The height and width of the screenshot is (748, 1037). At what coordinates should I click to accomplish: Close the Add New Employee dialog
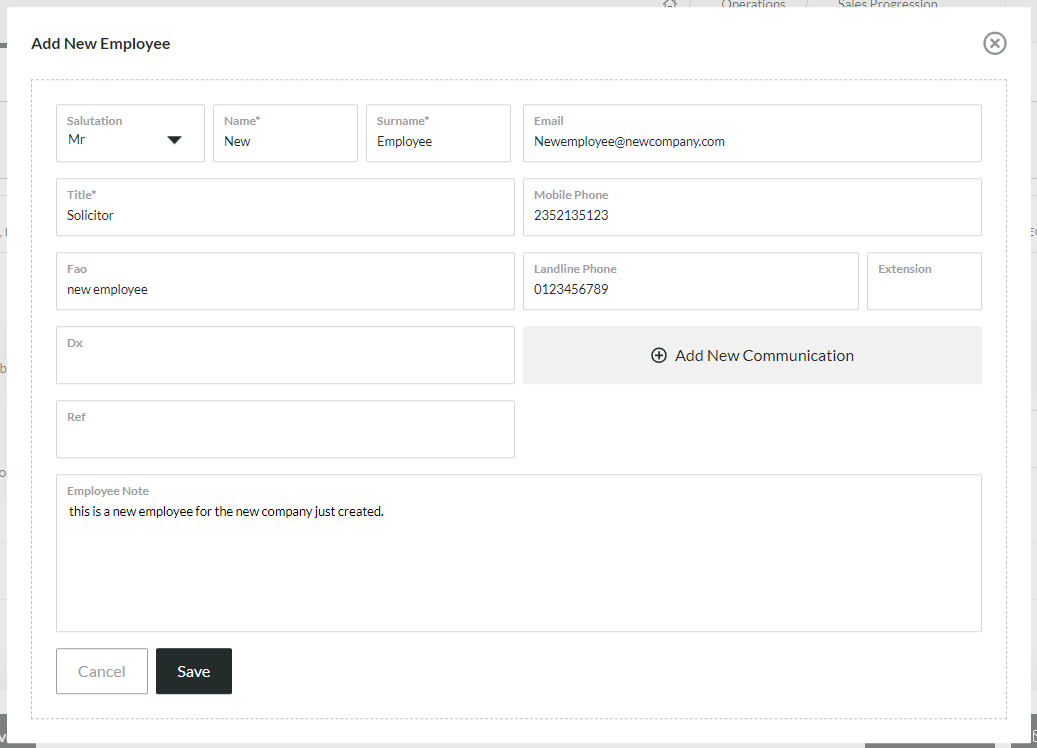tap(994, 44)
